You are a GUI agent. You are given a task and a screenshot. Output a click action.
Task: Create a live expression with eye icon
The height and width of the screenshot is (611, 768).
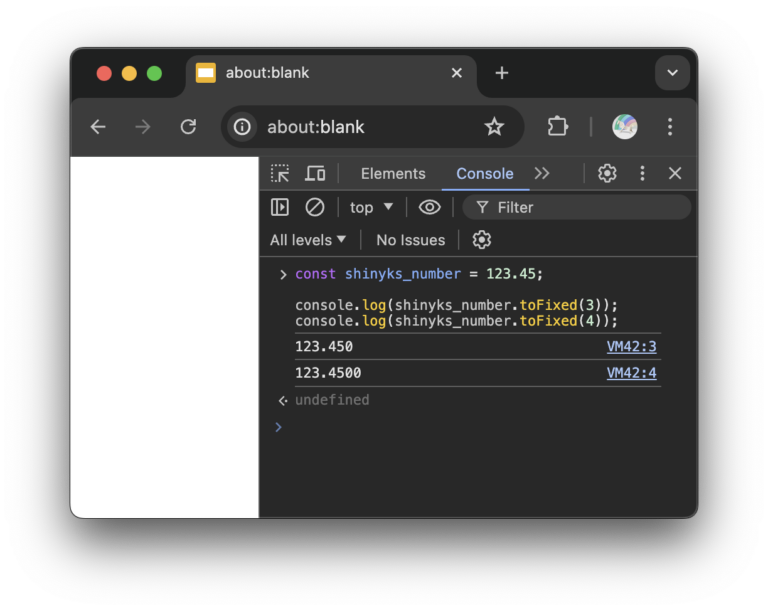pyautogui.click(x=429, y=207)
